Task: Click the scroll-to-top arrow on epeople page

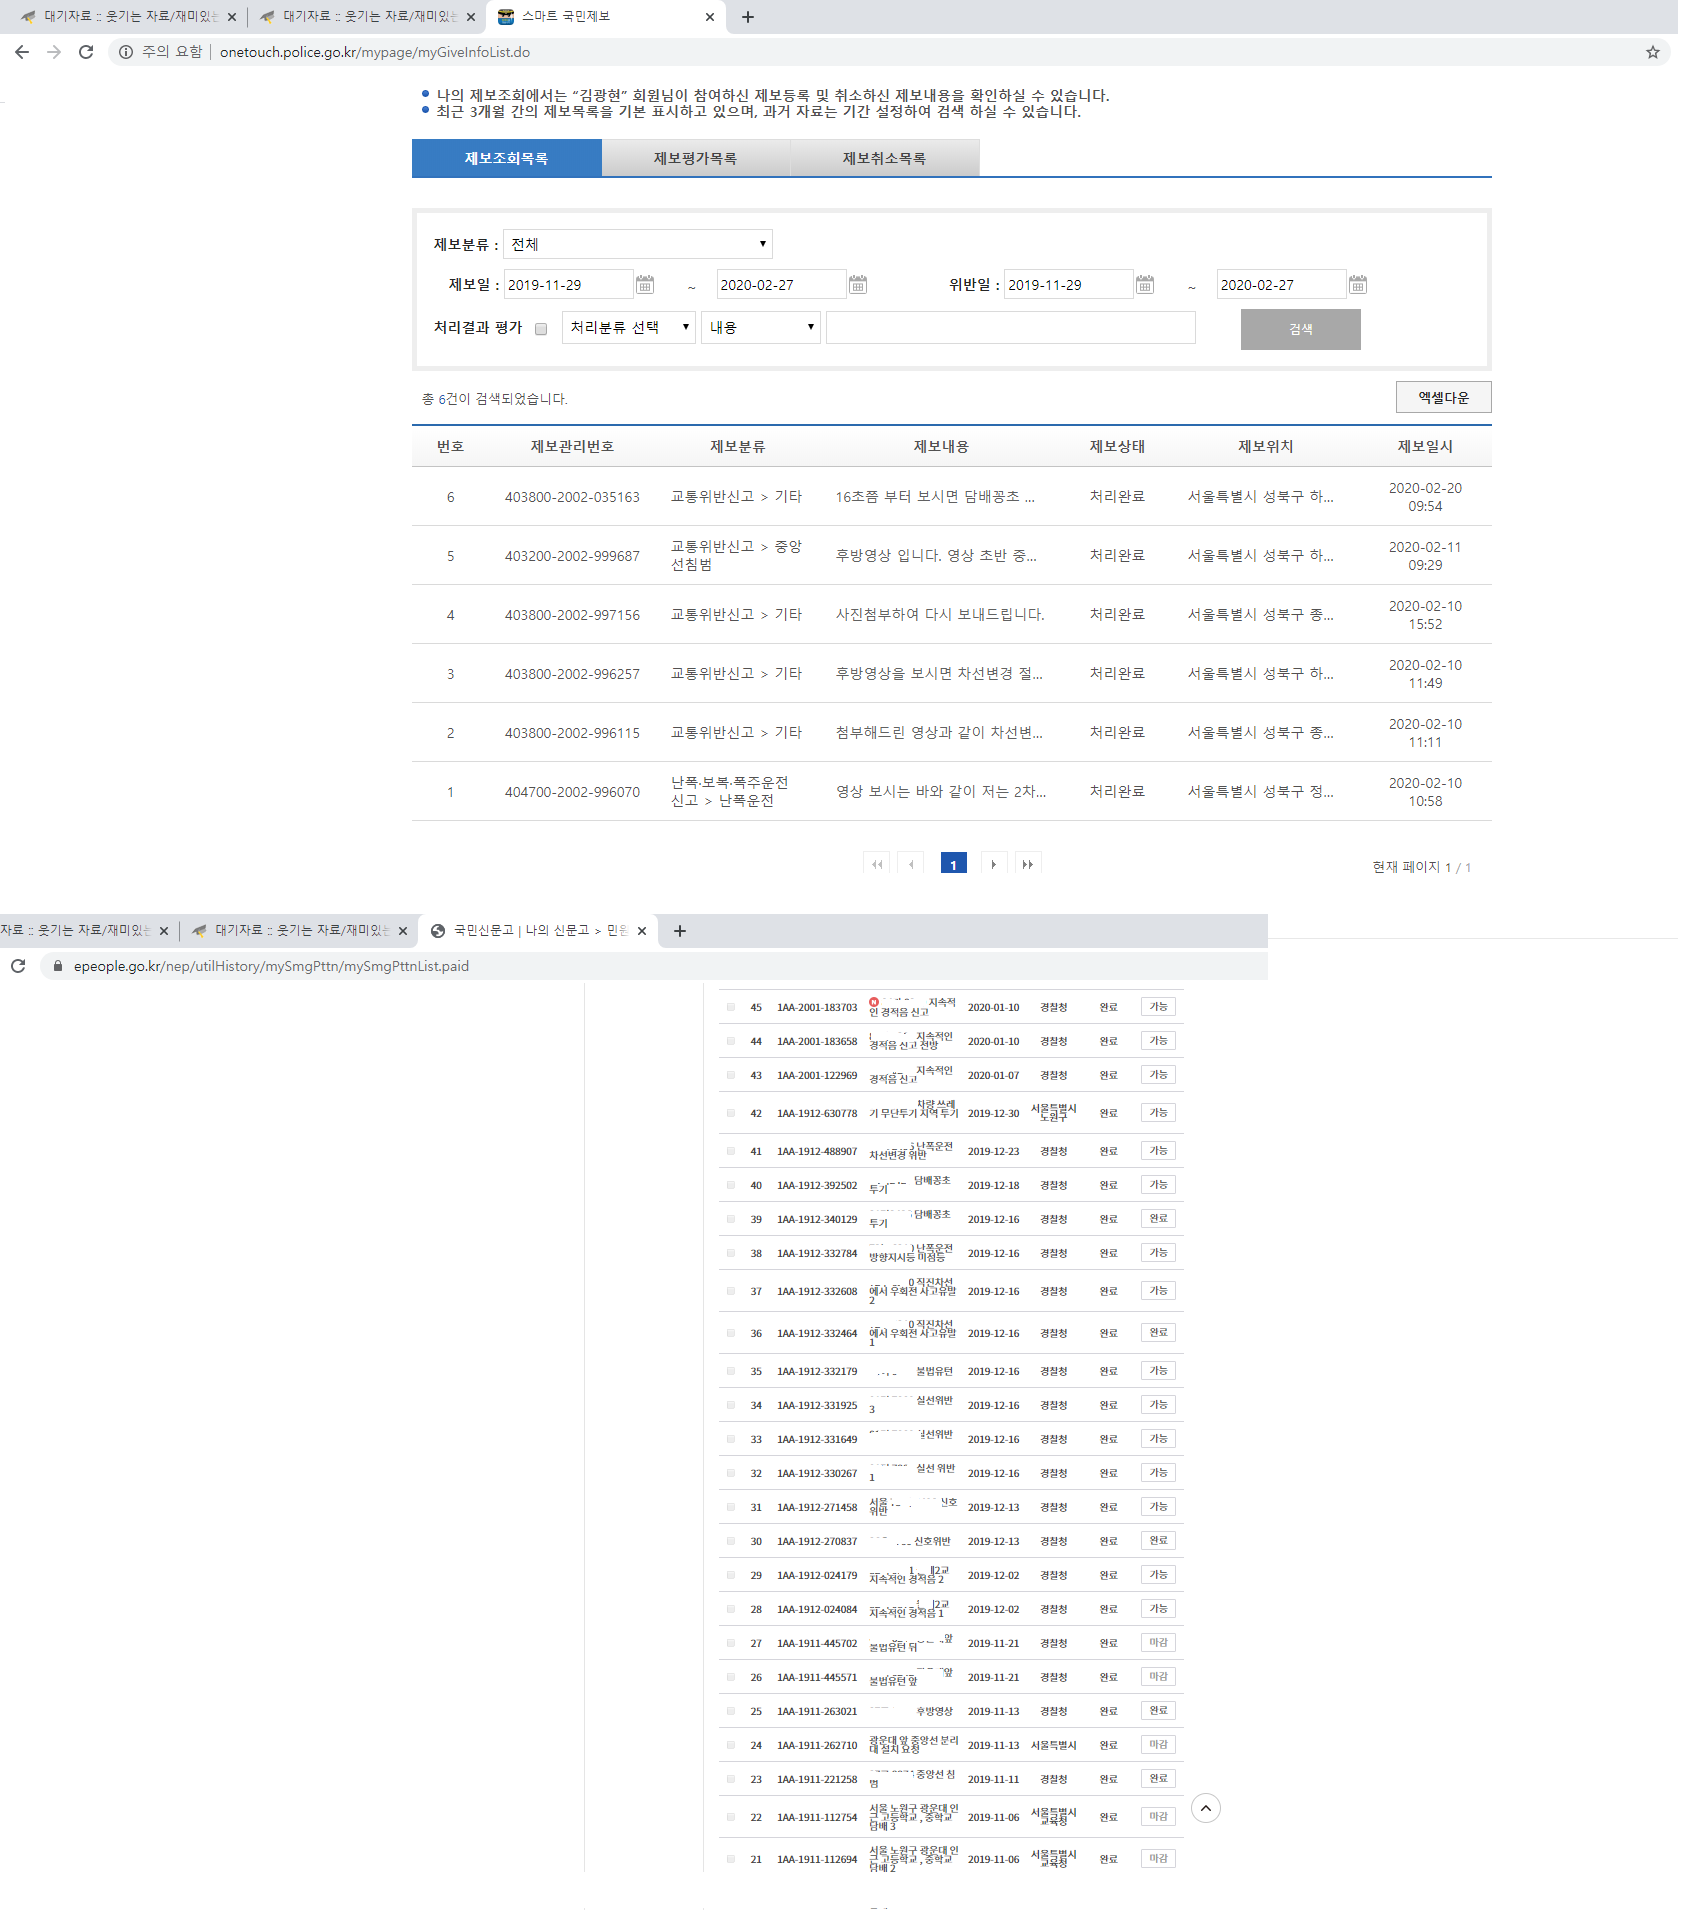Action: (1206, 1808)
